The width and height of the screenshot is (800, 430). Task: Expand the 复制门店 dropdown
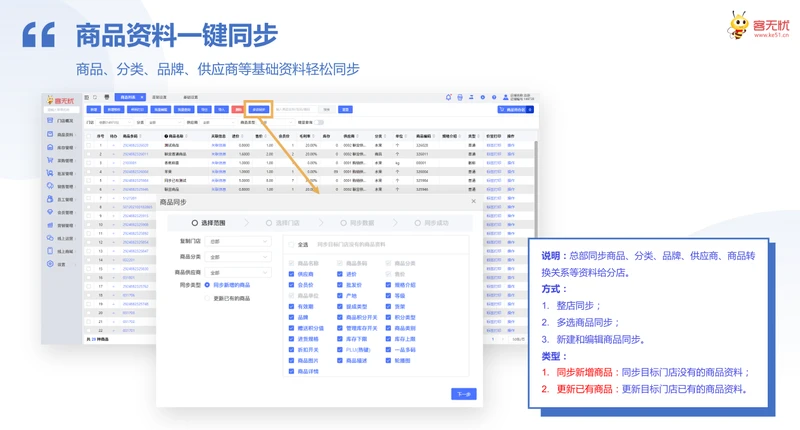[238, 242]
